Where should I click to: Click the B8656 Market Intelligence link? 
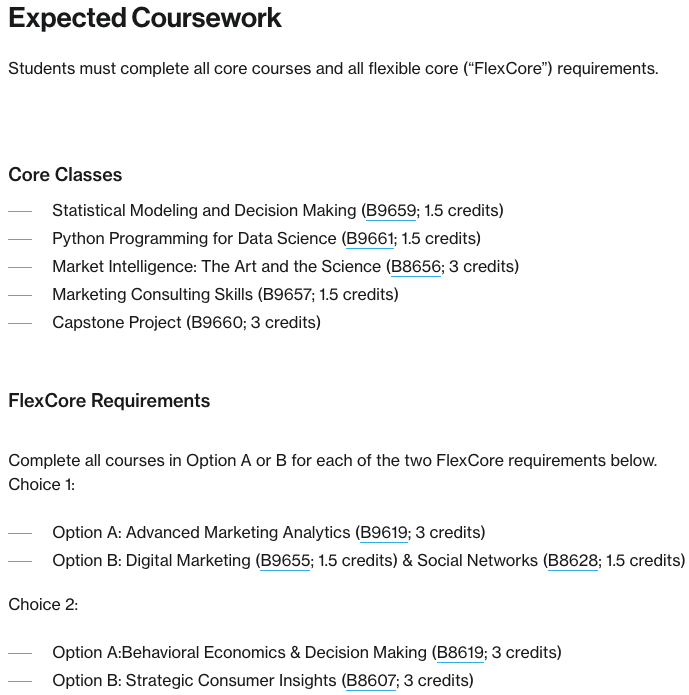(x=415, y=267)
